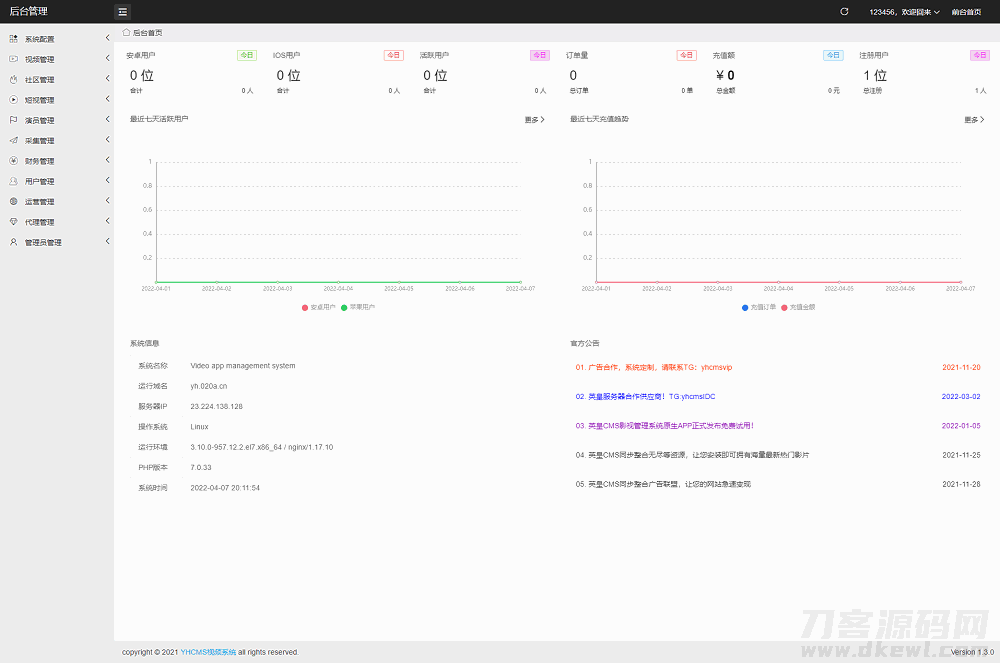Toggle 安卓用户 series in chart legend
The image size is (1000, 663).
click(x=306, y=307)
